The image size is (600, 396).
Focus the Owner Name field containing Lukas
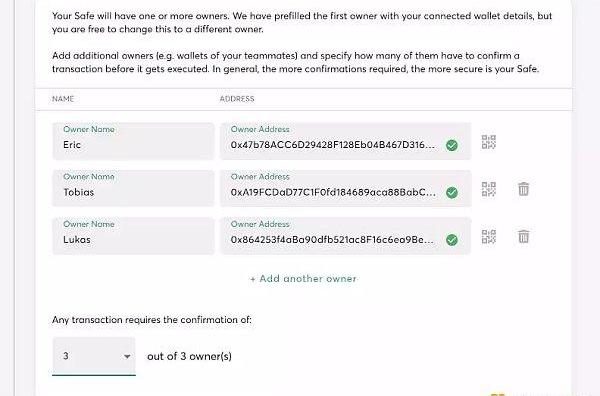coord(133,236)
